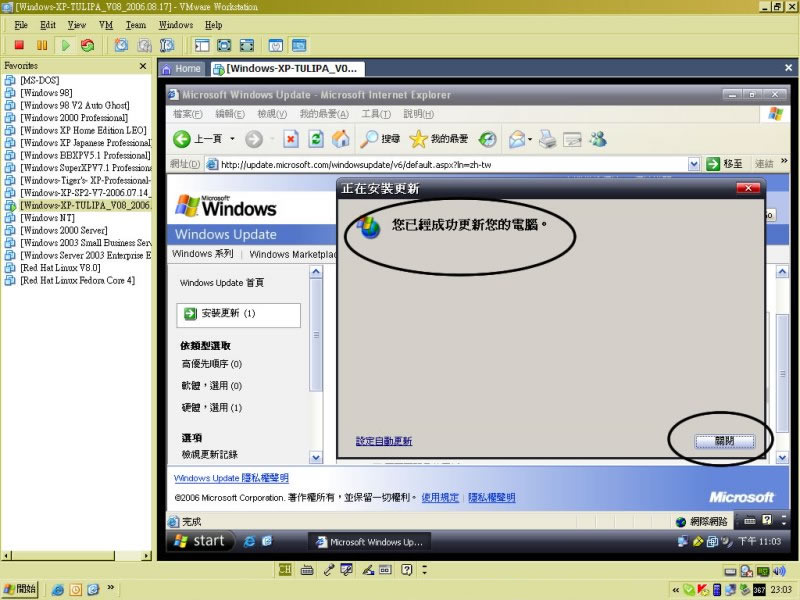The width and height of the screenshot is (800, 600).
Task: Switch to VMware Full Screen mode icon
Action: coord(224,45)
